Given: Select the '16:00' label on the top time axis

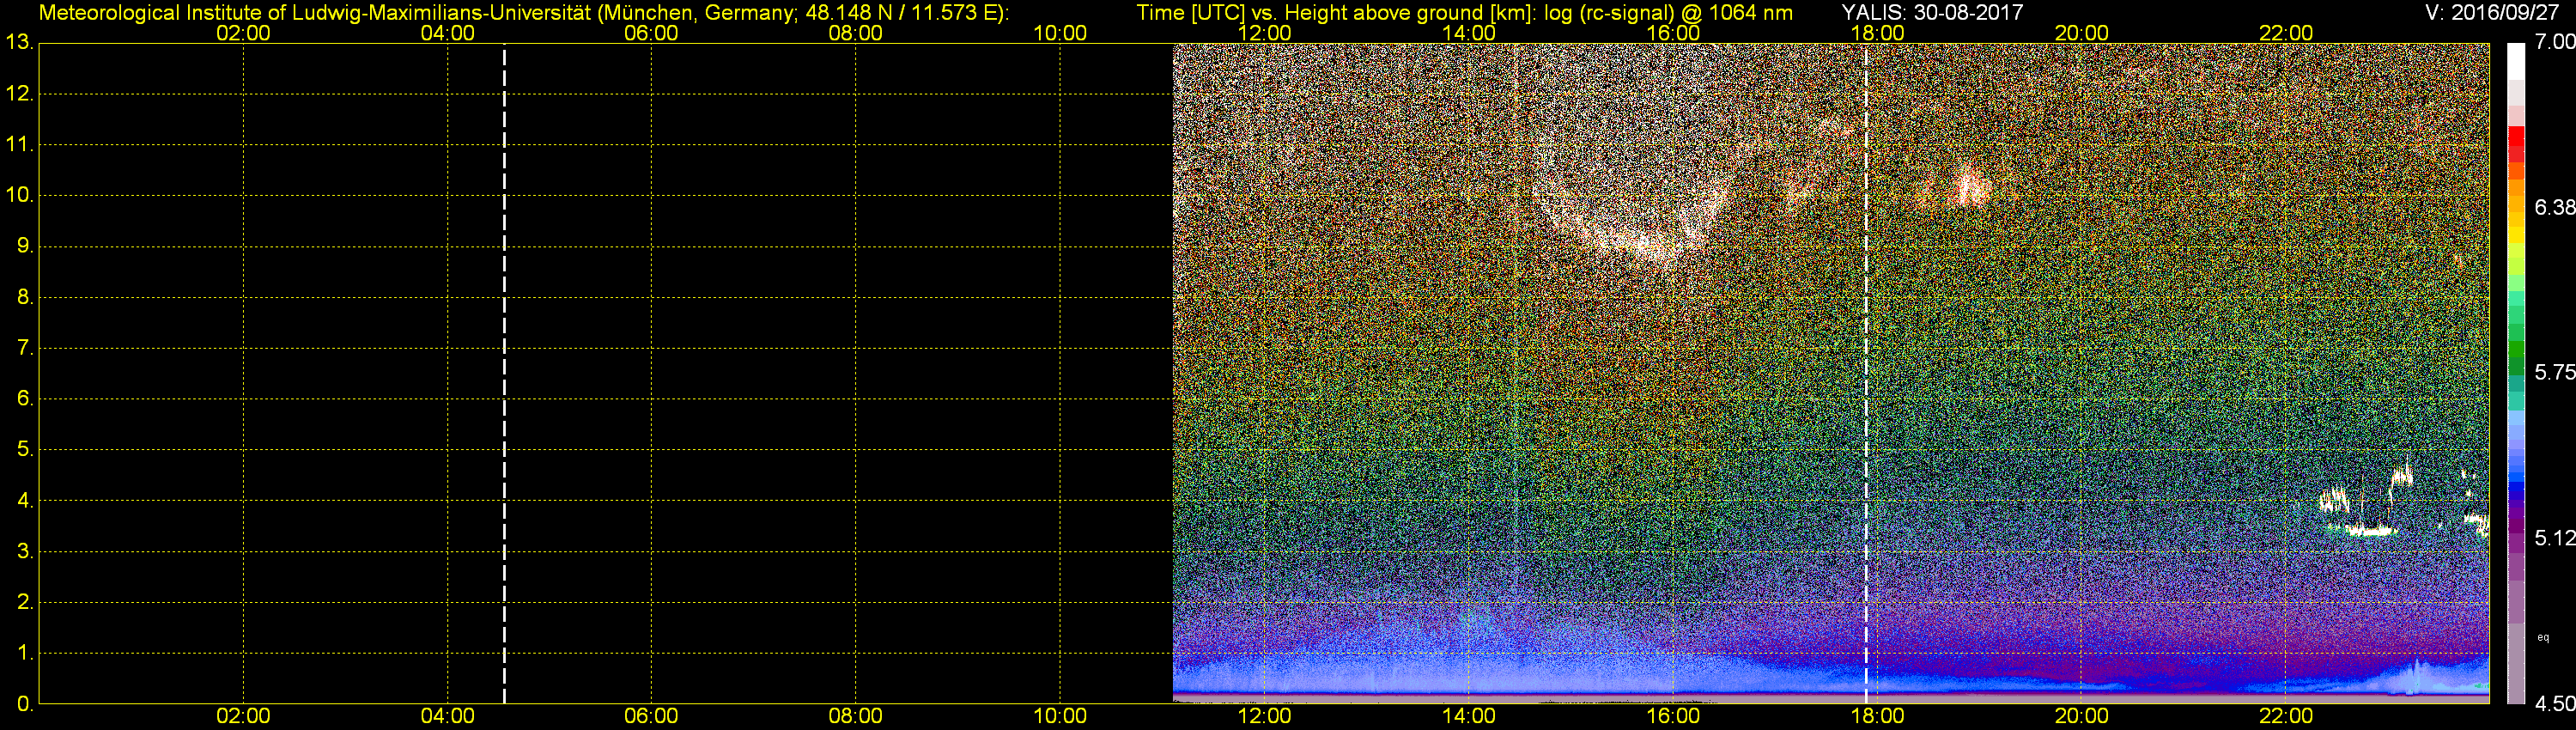Looking at the screenshot, I should 1673,33.
